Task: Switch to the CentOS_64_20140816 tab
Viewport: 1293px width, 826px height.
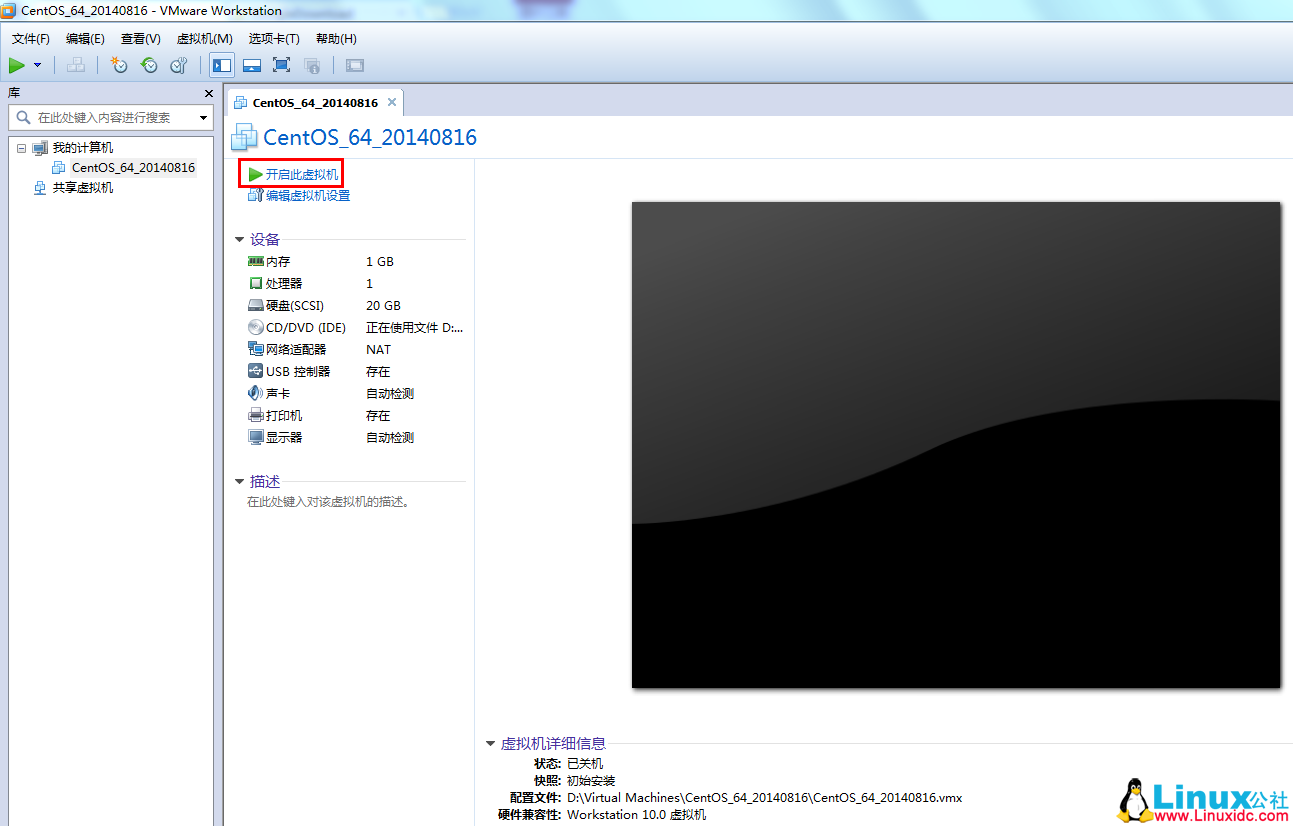Action: click(x=315, y=103)
